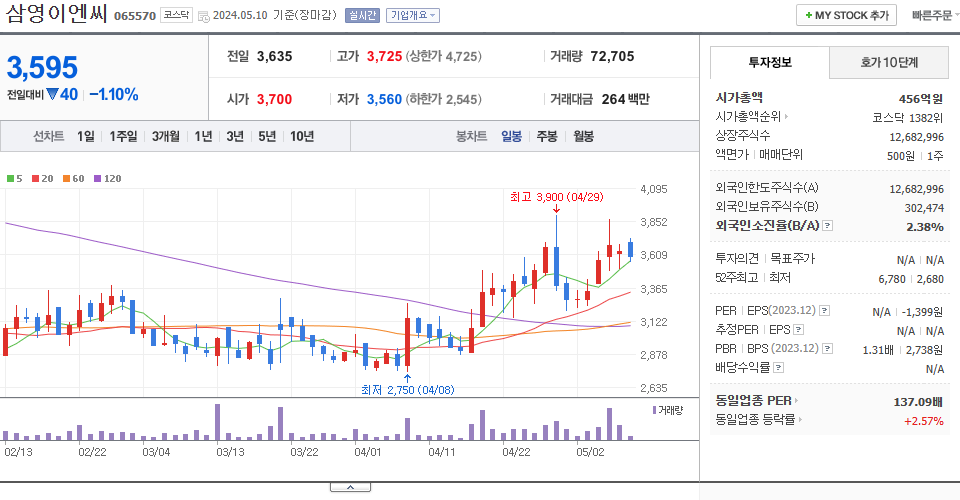Click the 거래량 value 72,705

(612, 56)
